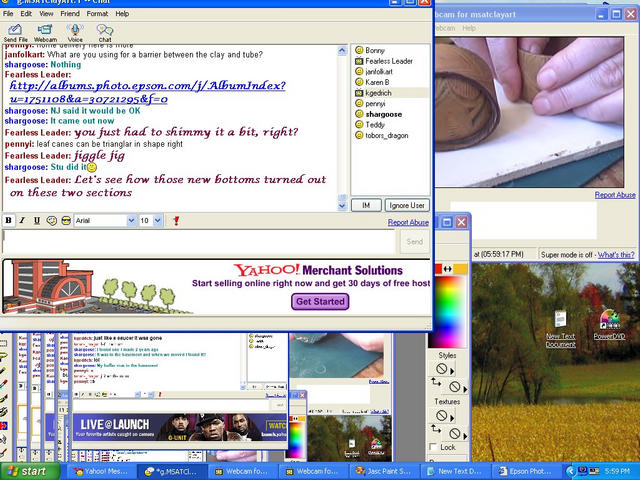Open the emoticon smiley picker
The height and width of the screenshot is (480, 640).
51,220
